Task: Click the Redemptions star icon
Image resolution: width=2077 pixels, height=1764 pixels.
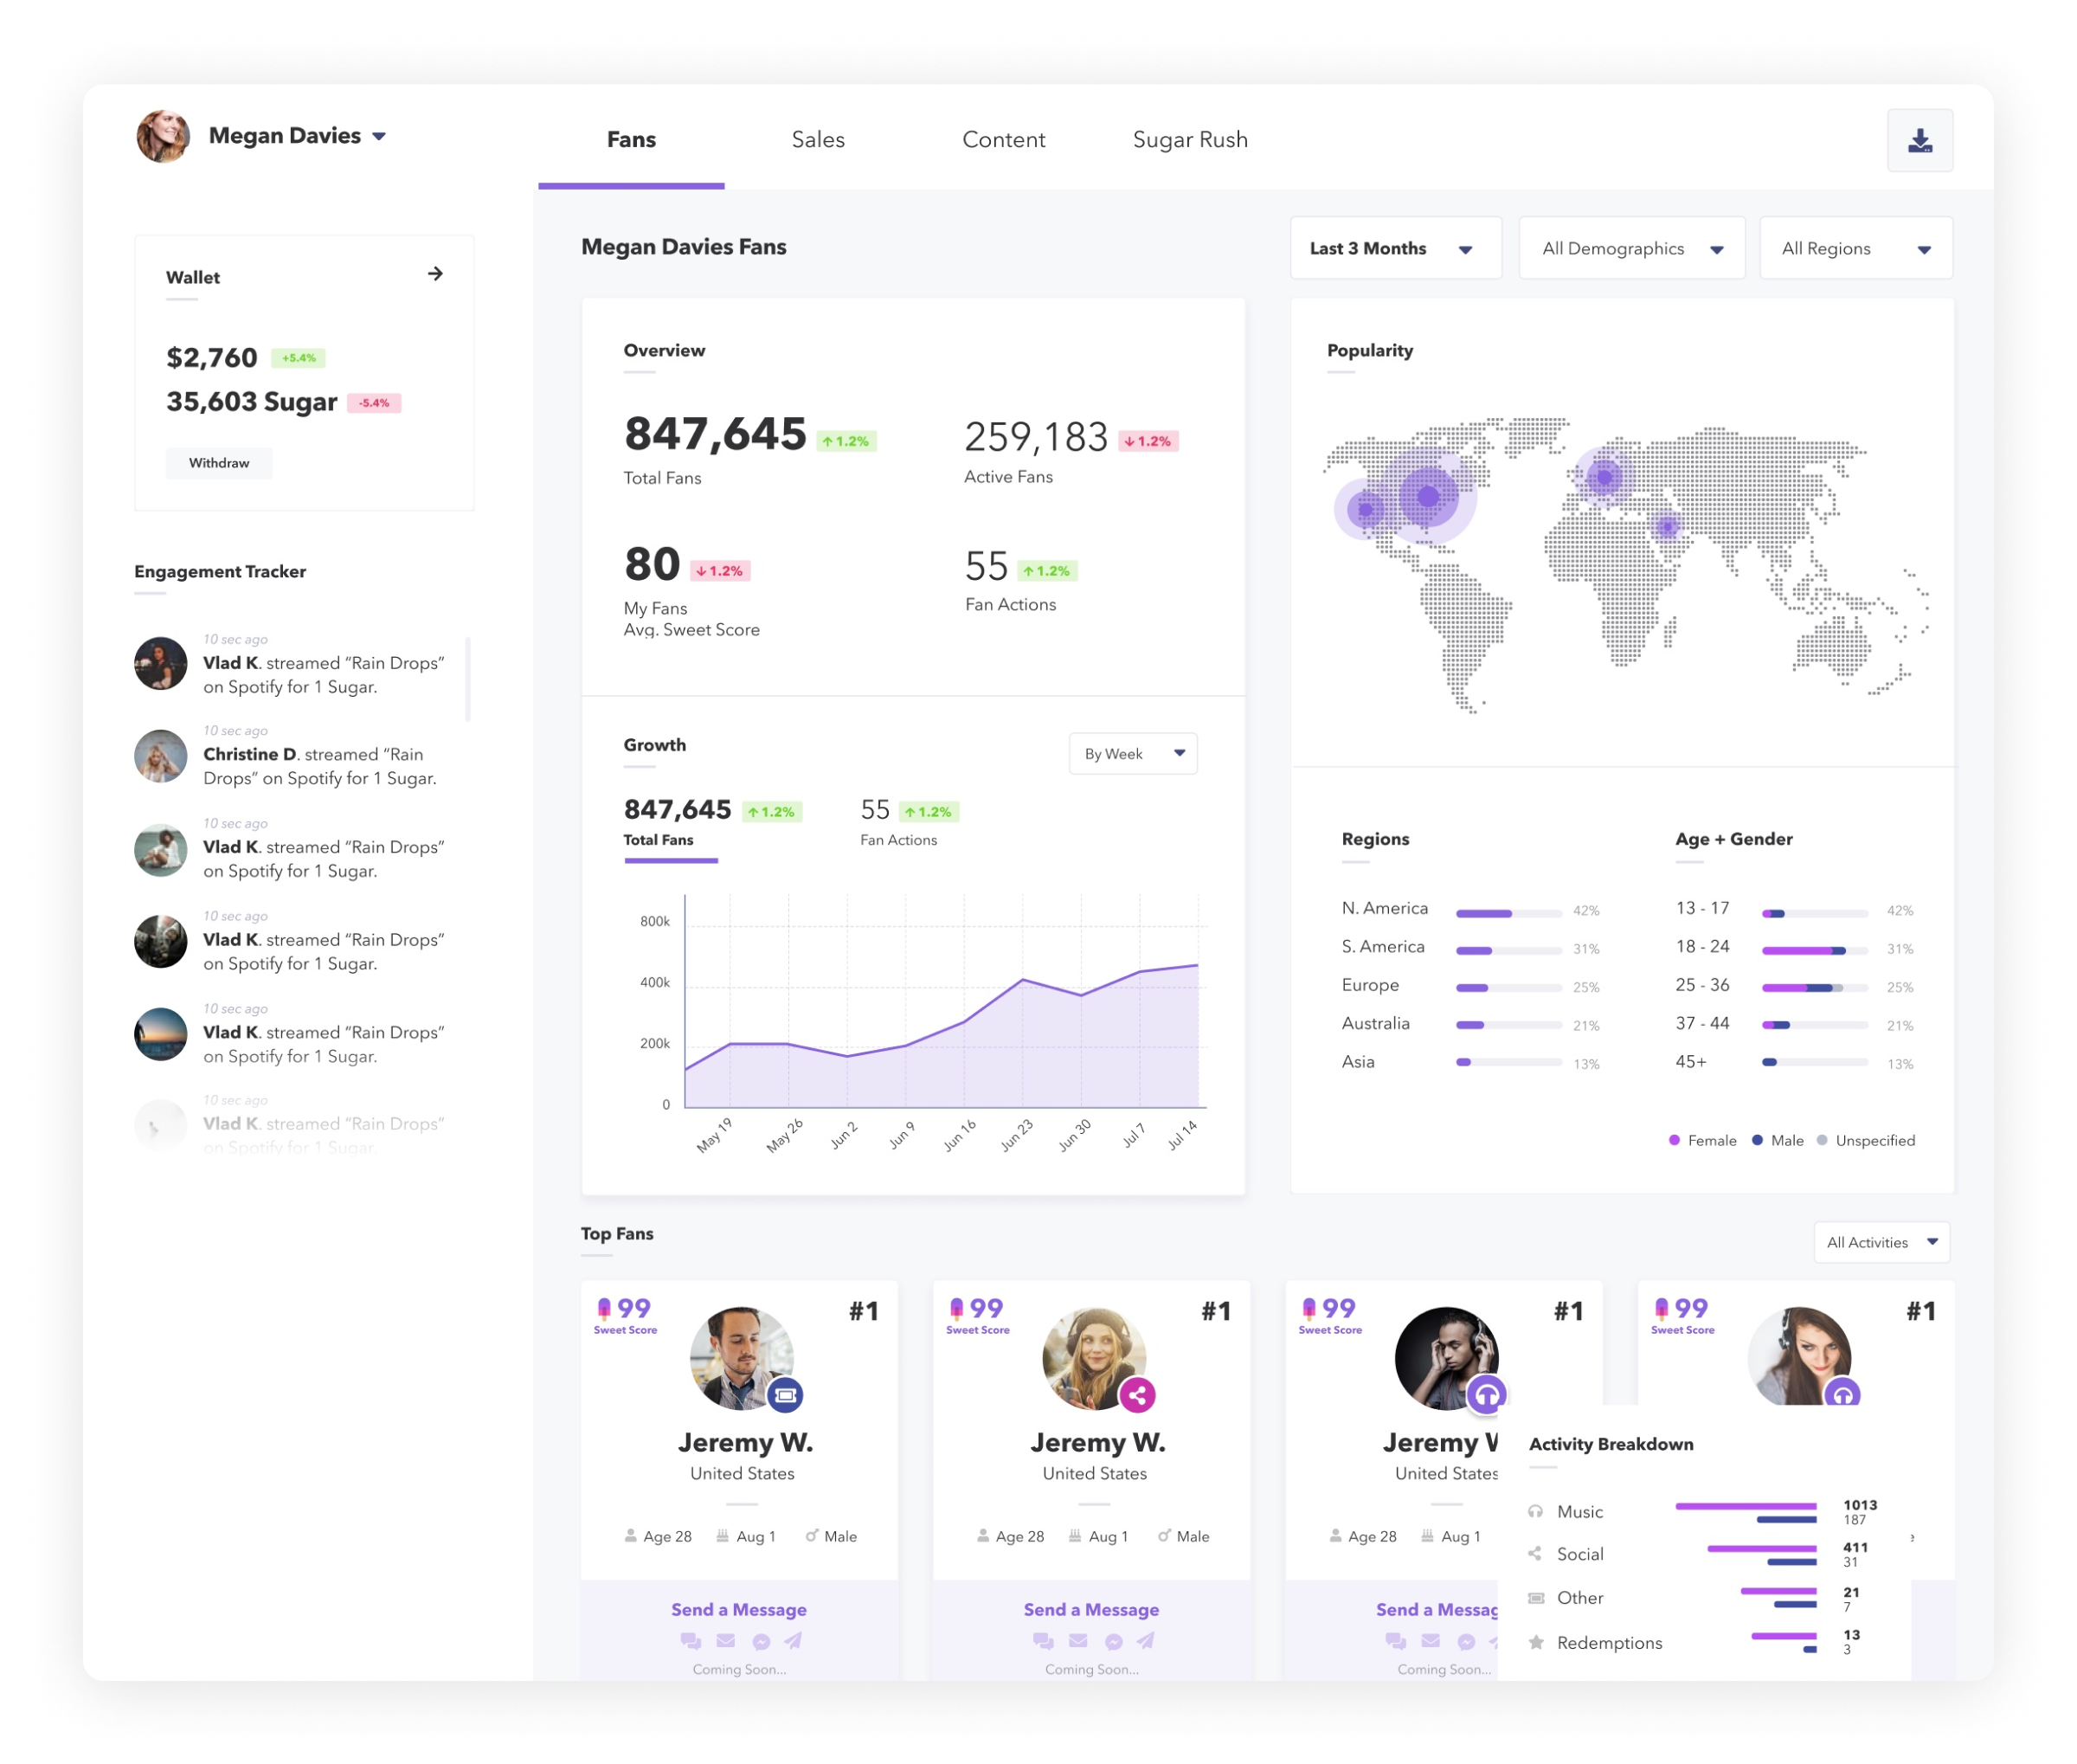Action: click(1536, 1642)
